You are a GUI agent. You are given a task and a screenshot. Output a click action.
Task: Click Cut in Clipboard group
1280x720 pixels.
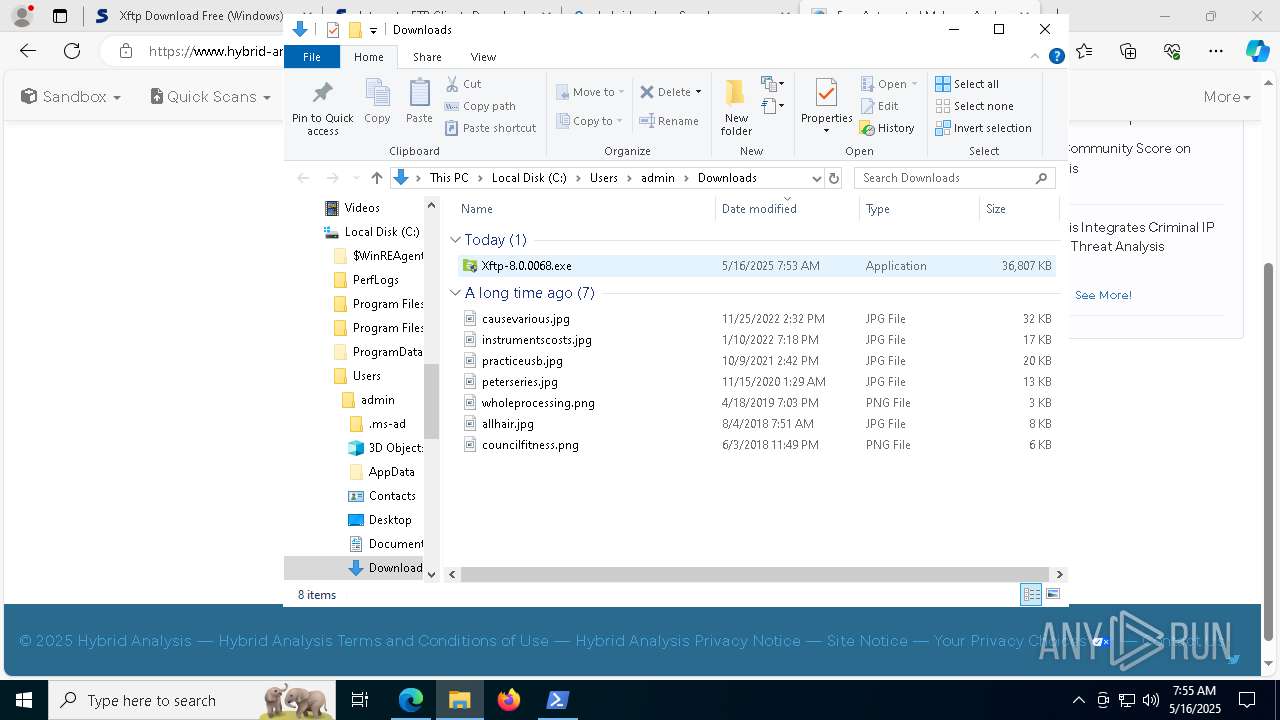pyautogui.click(x=463, y=84)
